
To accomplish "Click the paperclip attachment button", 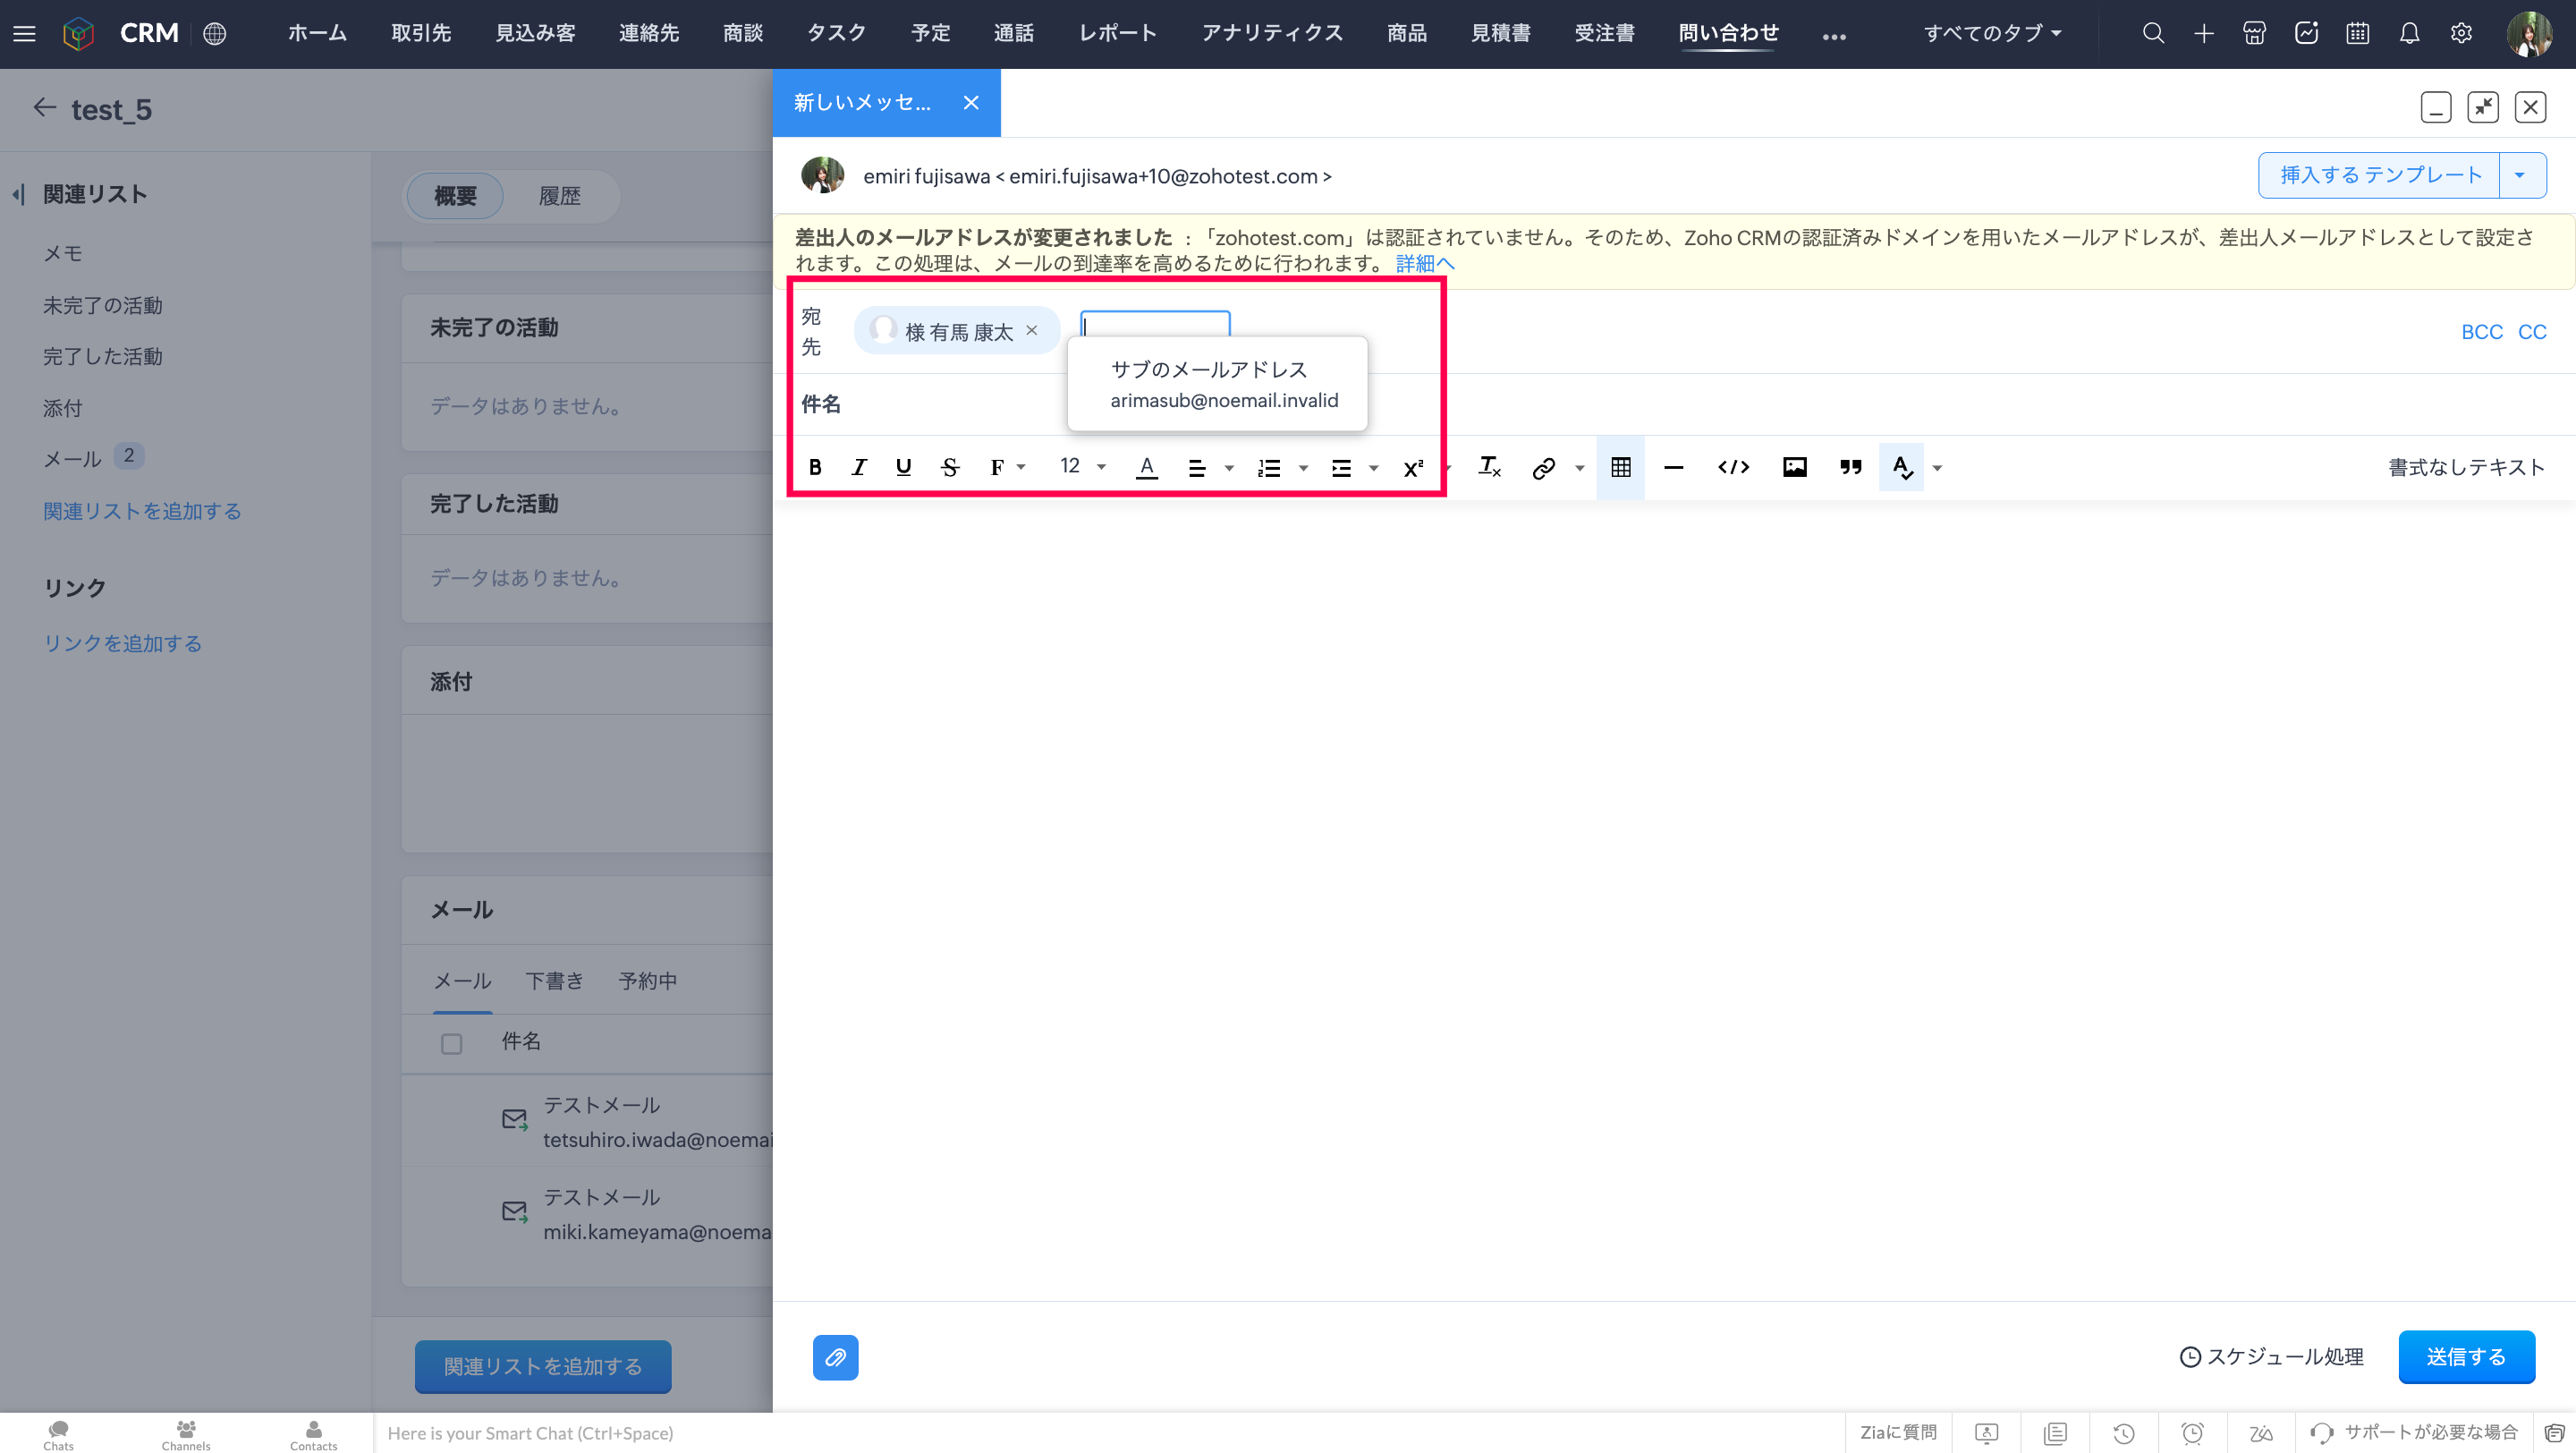I will pyautogui.click(x=835, y=1357).
